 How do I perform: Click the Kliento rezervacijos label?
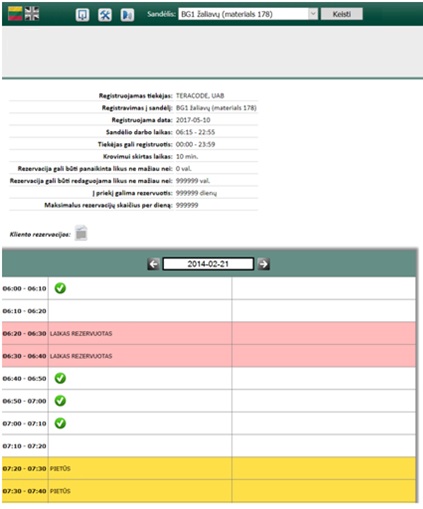[x=40, y=234]
